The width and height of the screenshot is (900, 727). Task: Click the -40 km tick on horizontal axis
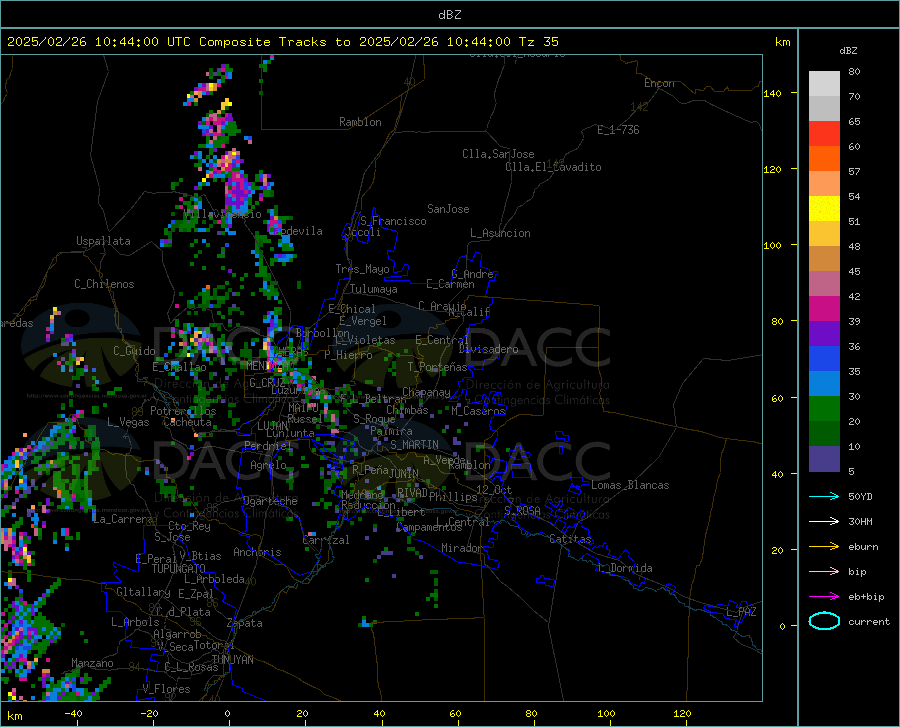pos(73,714)
